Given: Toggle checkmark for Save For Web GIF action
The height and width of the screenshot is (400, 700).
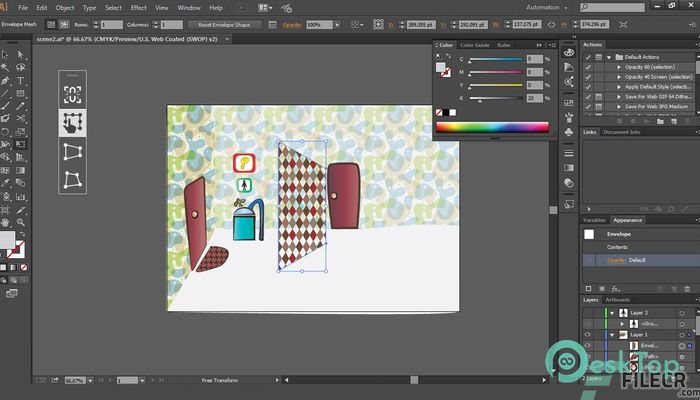Looking at the screenshot, I should pos(588,97).
